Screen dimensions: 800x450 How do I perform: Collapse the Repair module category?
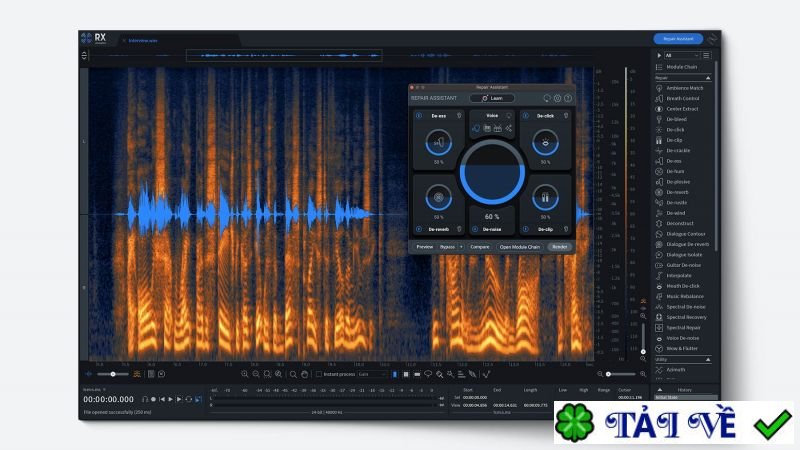[708, 78]
